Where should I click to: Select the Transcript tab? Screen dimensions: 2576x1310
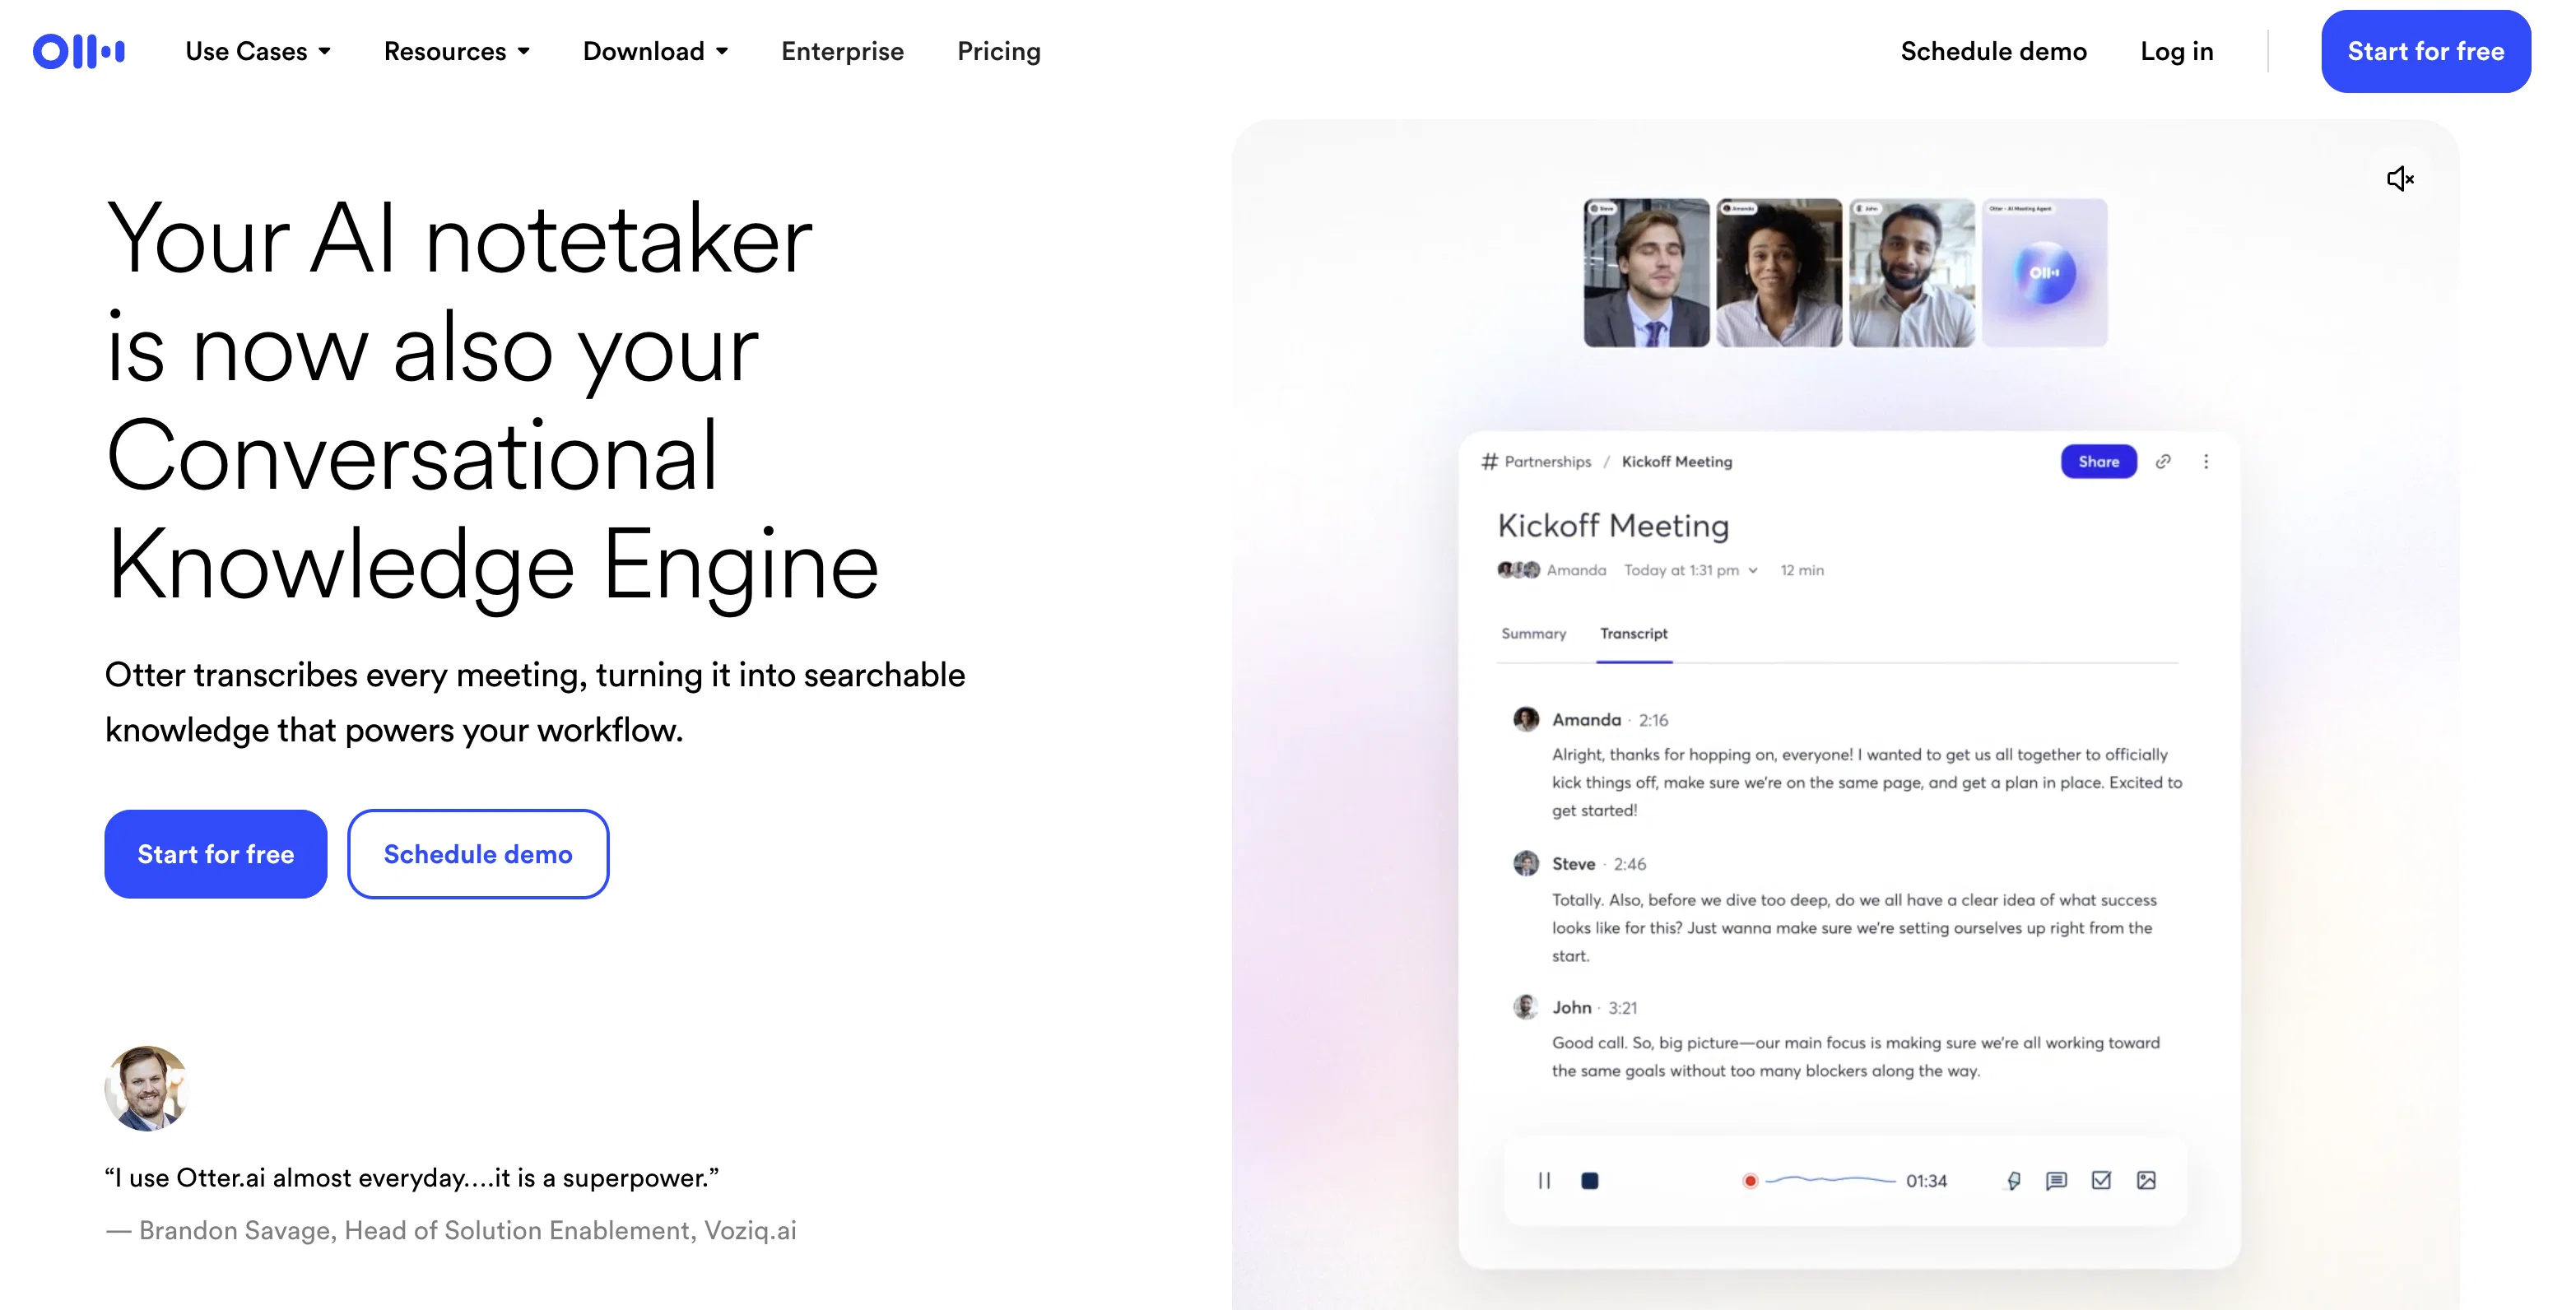[x=1634, y=633]
